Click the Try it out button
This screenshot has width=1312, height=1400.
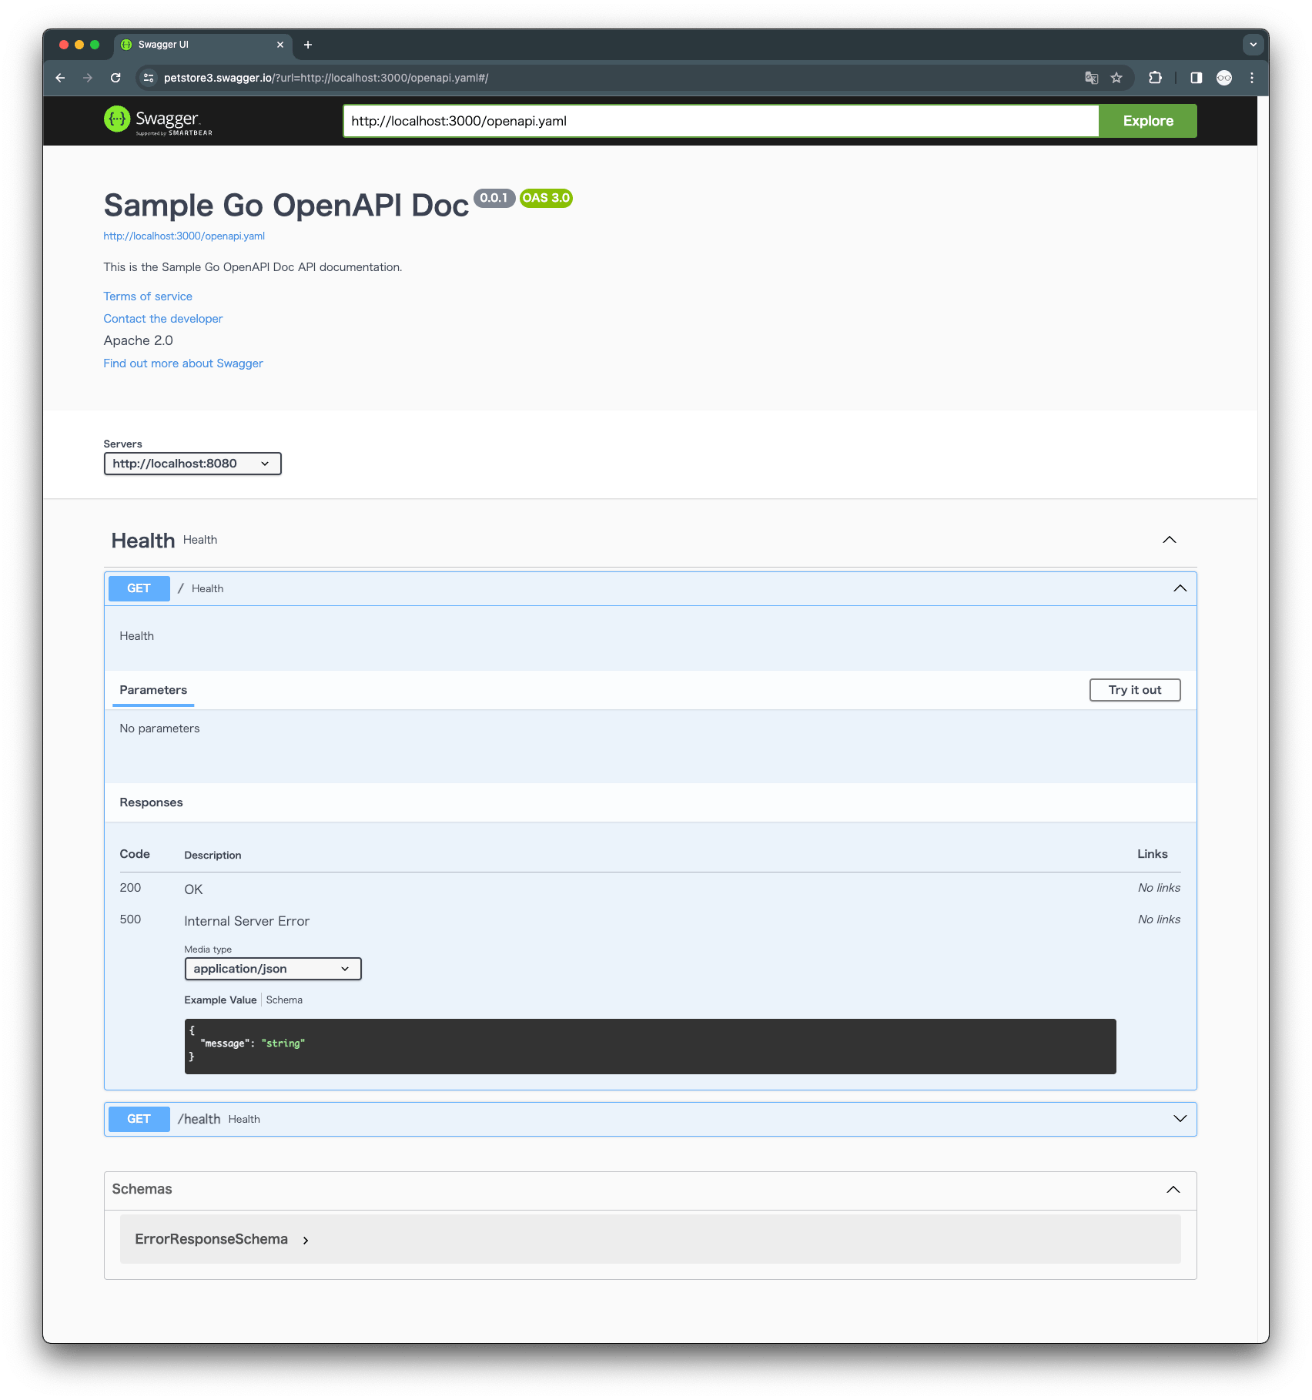tap(1135, 690)
